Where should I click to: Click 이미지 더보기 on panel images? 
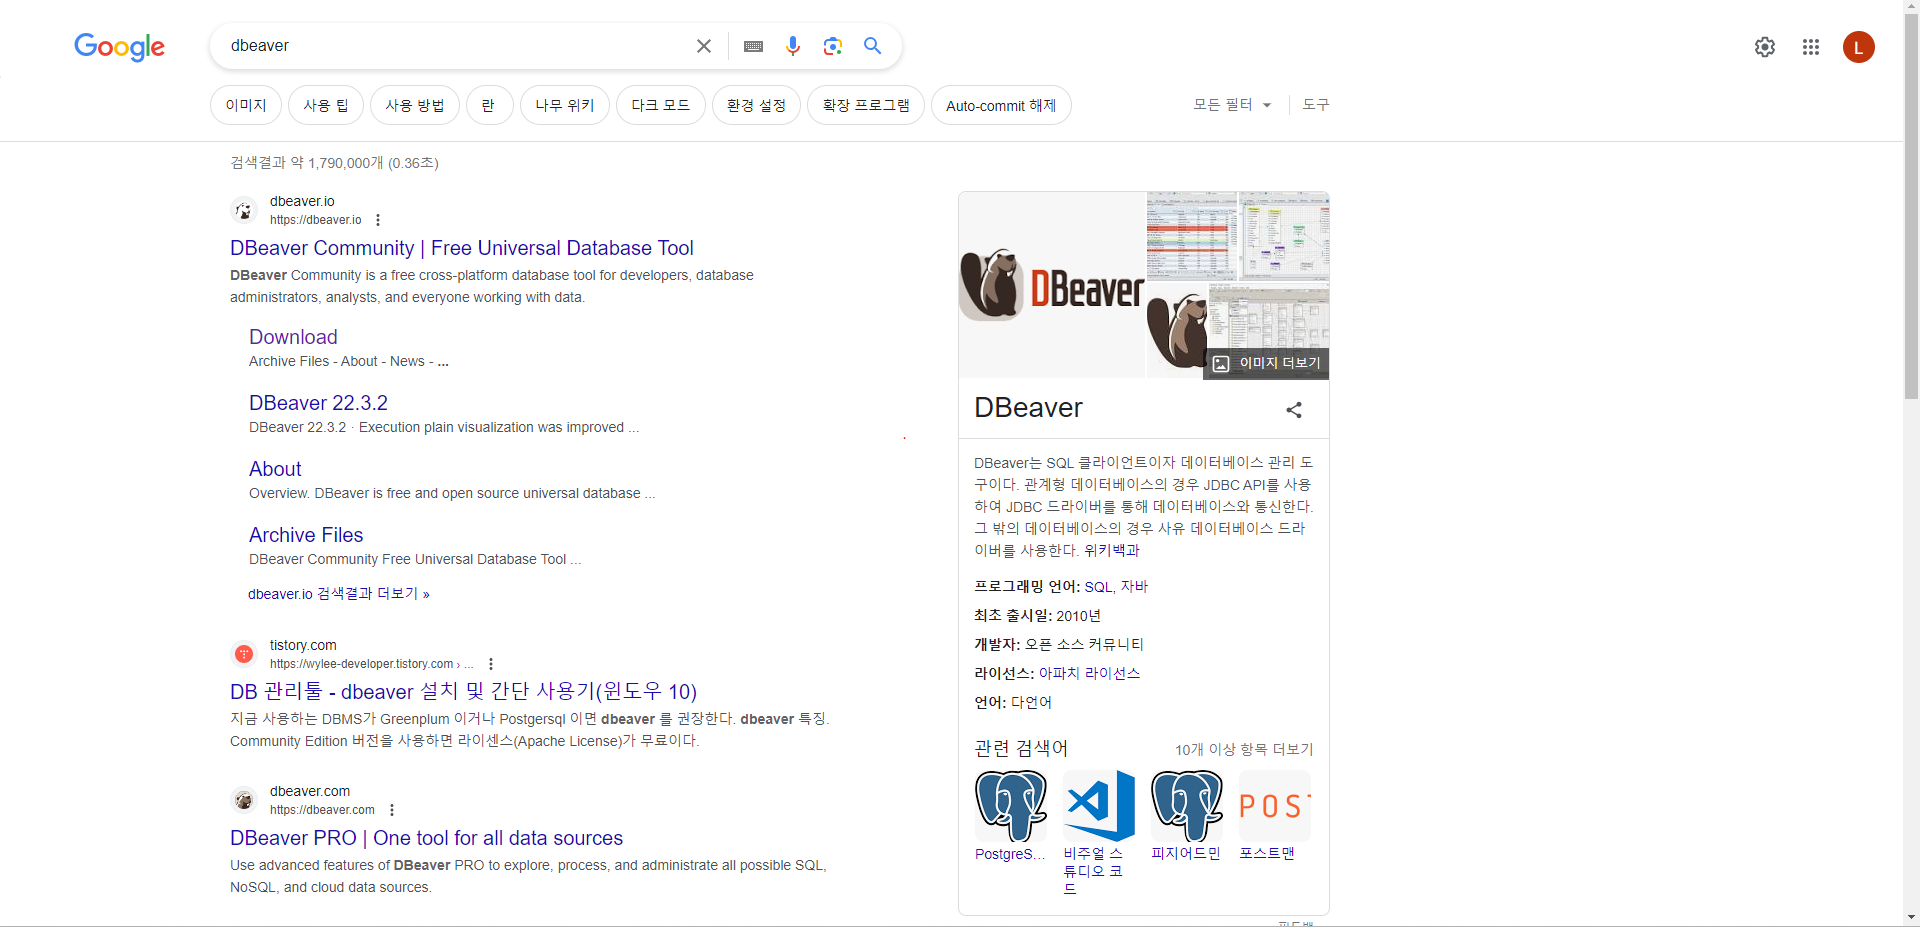[x=1266, y=363]
